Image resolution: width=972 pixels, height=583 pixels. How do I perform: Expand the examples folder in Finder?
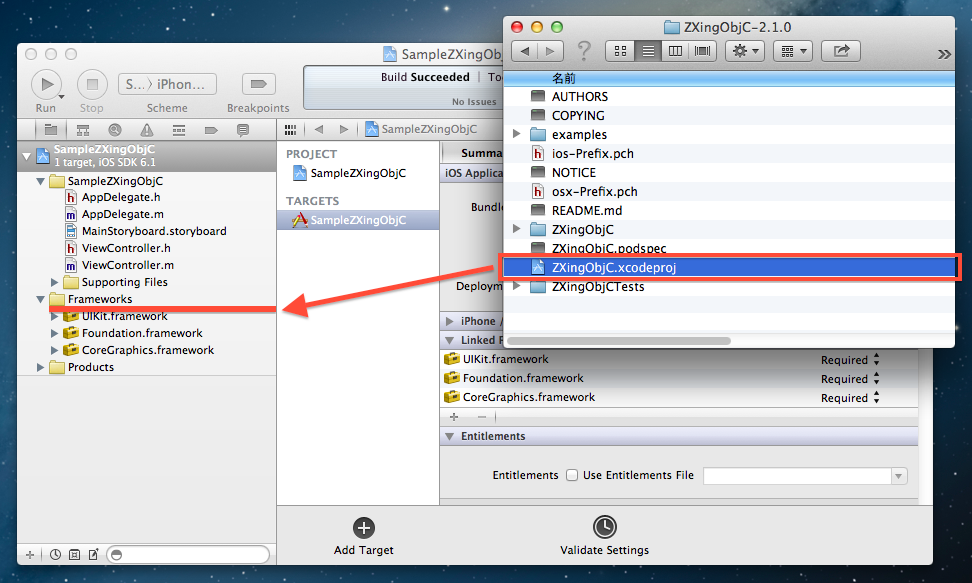pos(516,134)
